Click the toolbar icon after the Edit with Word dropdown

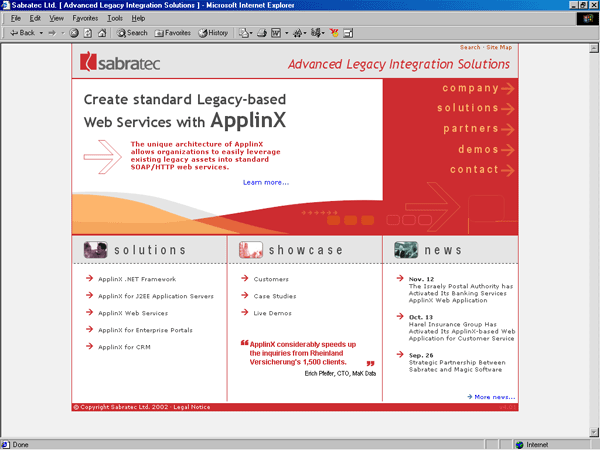[x=299, y=33]
